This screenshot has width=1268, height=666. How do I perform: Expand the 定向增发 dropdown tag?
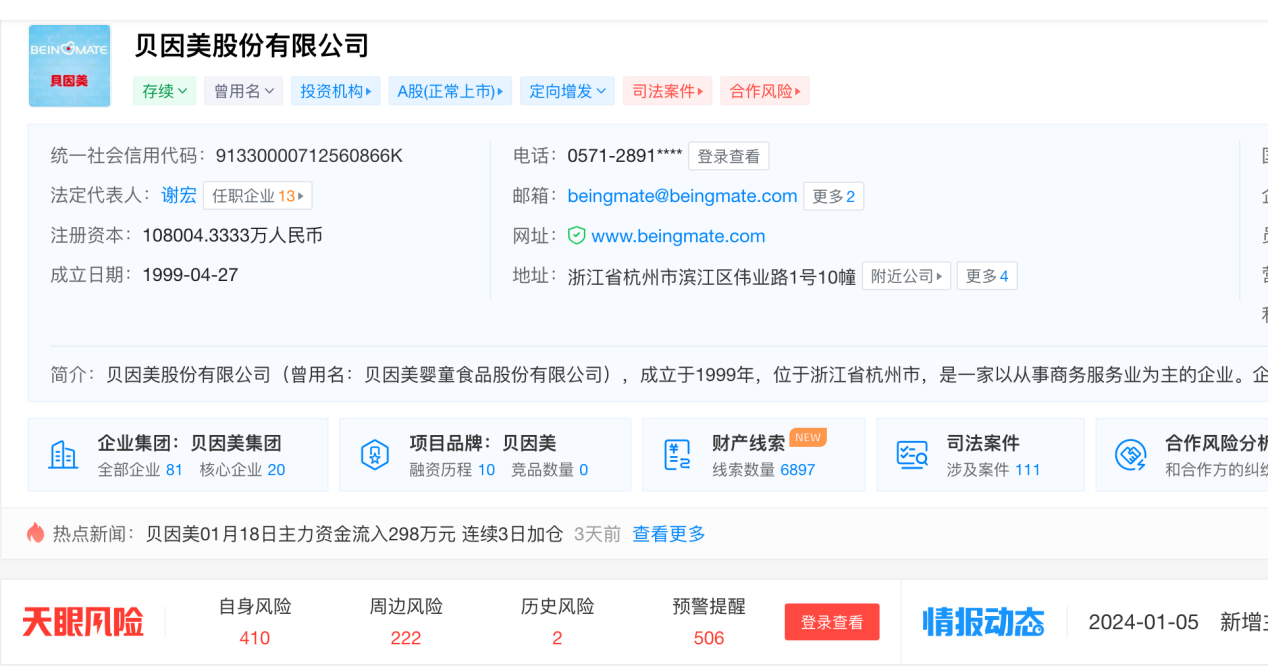[567, 91]
